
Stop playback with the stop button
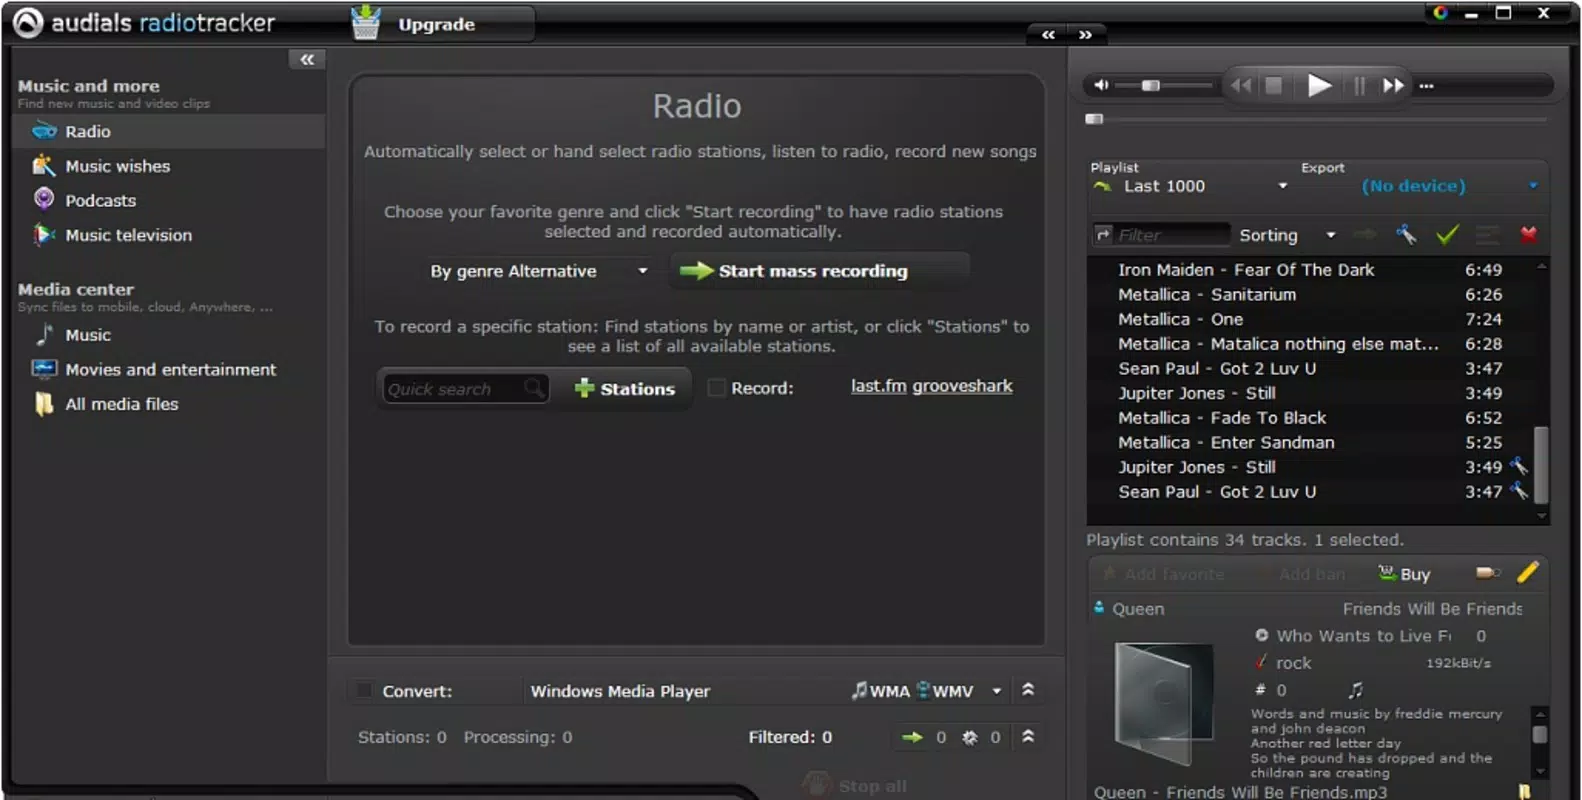point(1274,85)
